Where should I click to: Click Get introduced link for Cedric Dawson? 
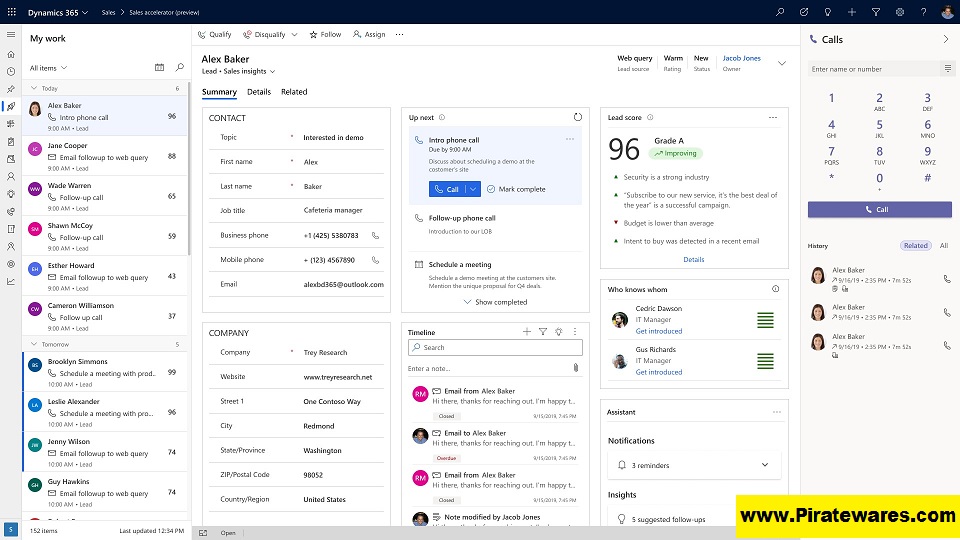(x=659, y=331)
